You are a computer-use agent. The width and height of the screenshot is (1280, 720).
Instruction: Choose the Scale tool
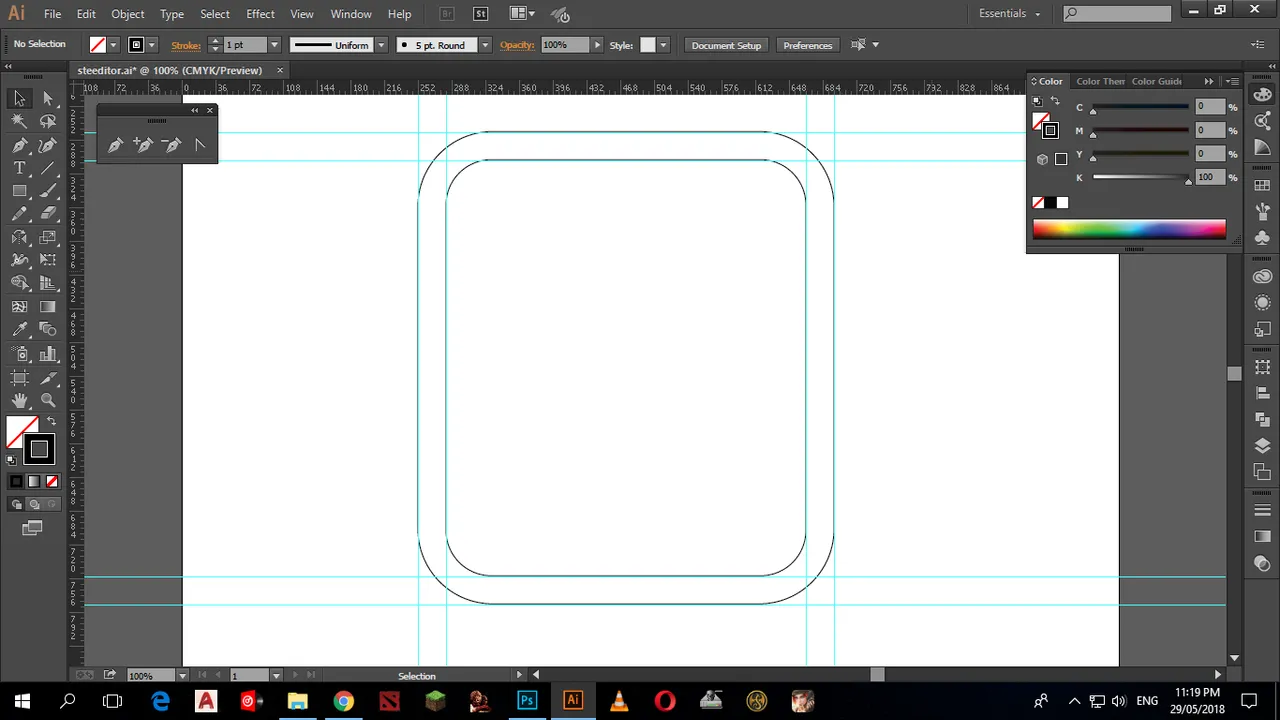pyautogui.click(x=48, y=238)
